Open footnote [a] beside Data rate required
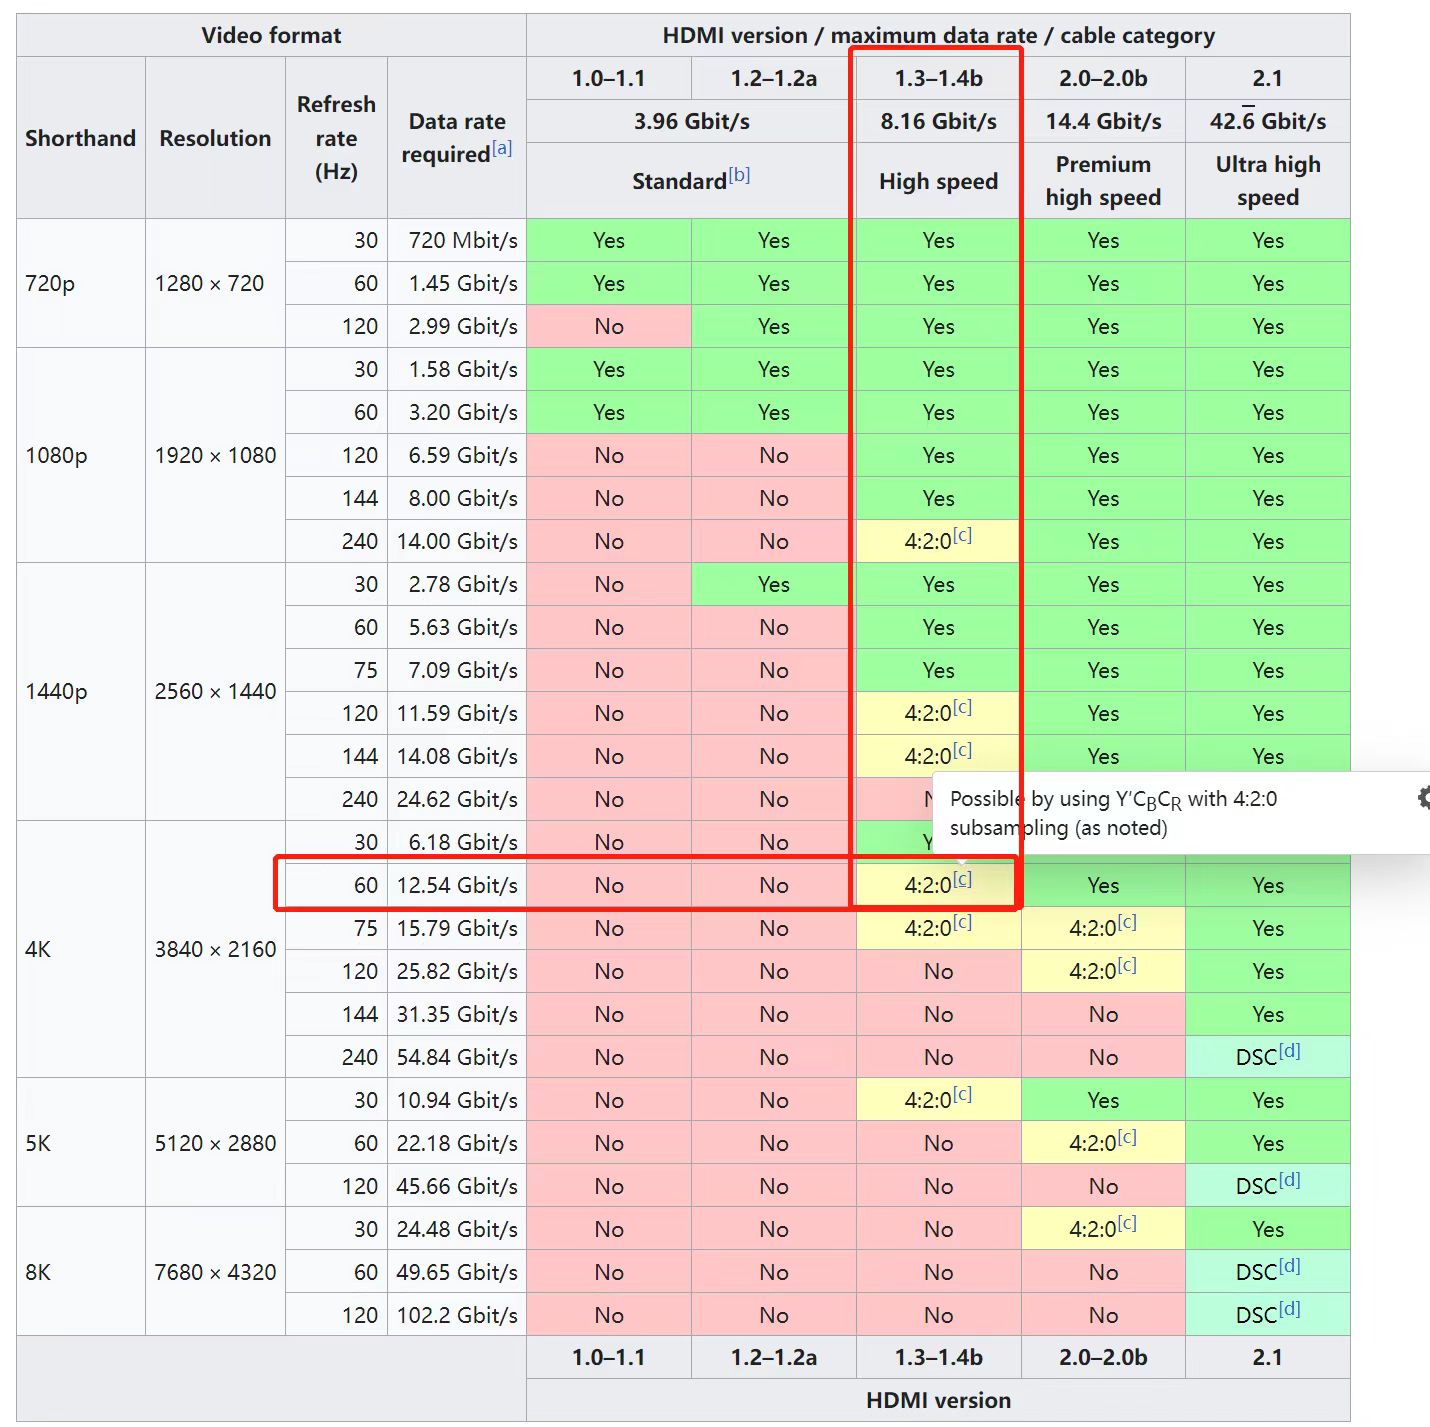This screenshot has height=1427, width=1430. [501, 148]
